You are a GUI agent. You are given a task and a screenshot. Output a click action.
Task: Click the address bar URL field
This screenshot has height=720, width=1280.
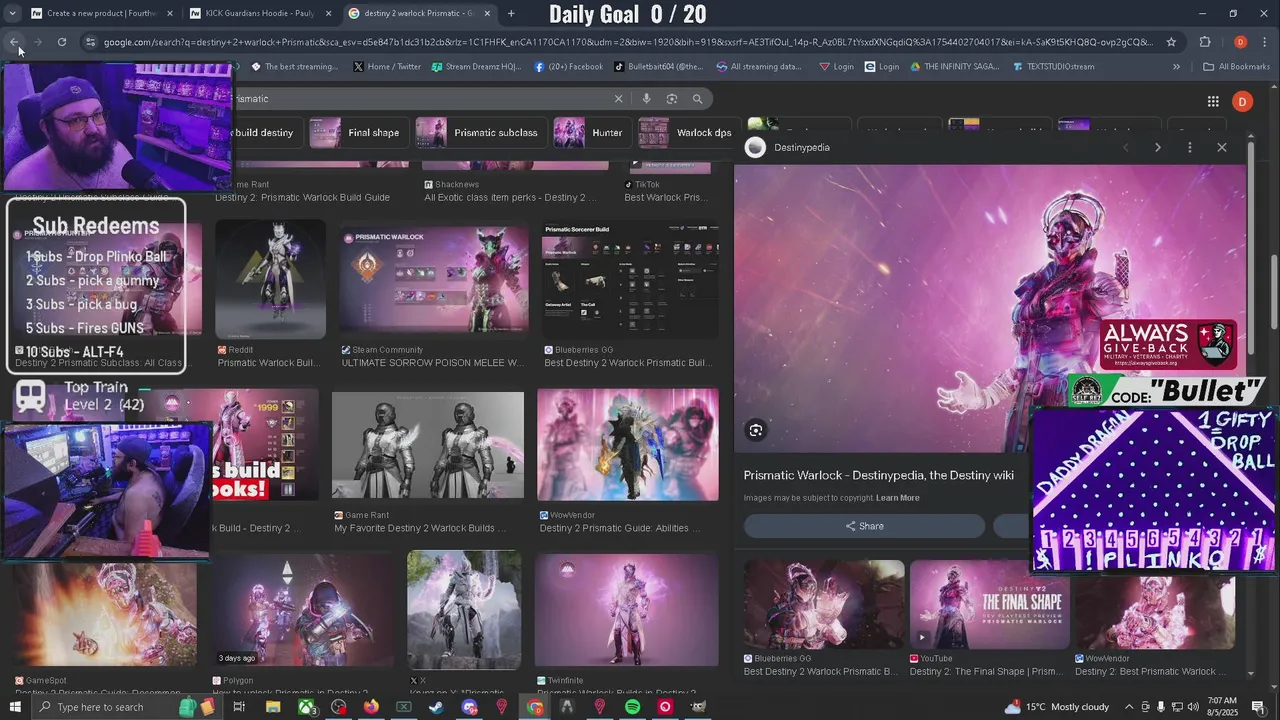628,42
